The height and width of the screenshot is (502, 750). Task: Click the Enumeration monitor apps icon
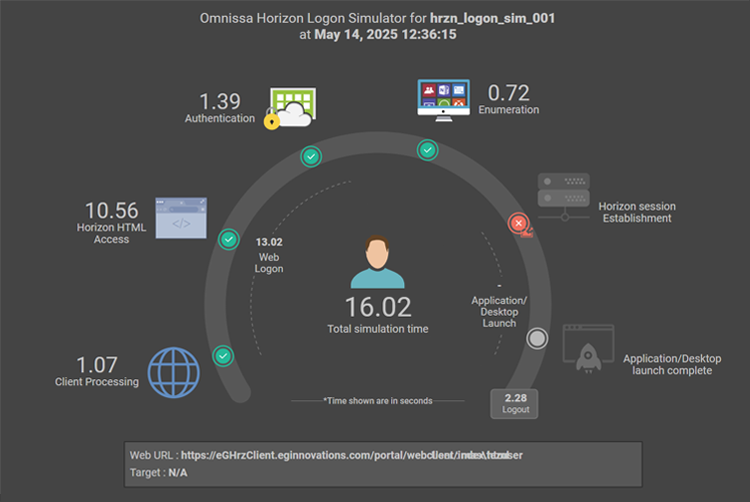(x=443, y=100)
